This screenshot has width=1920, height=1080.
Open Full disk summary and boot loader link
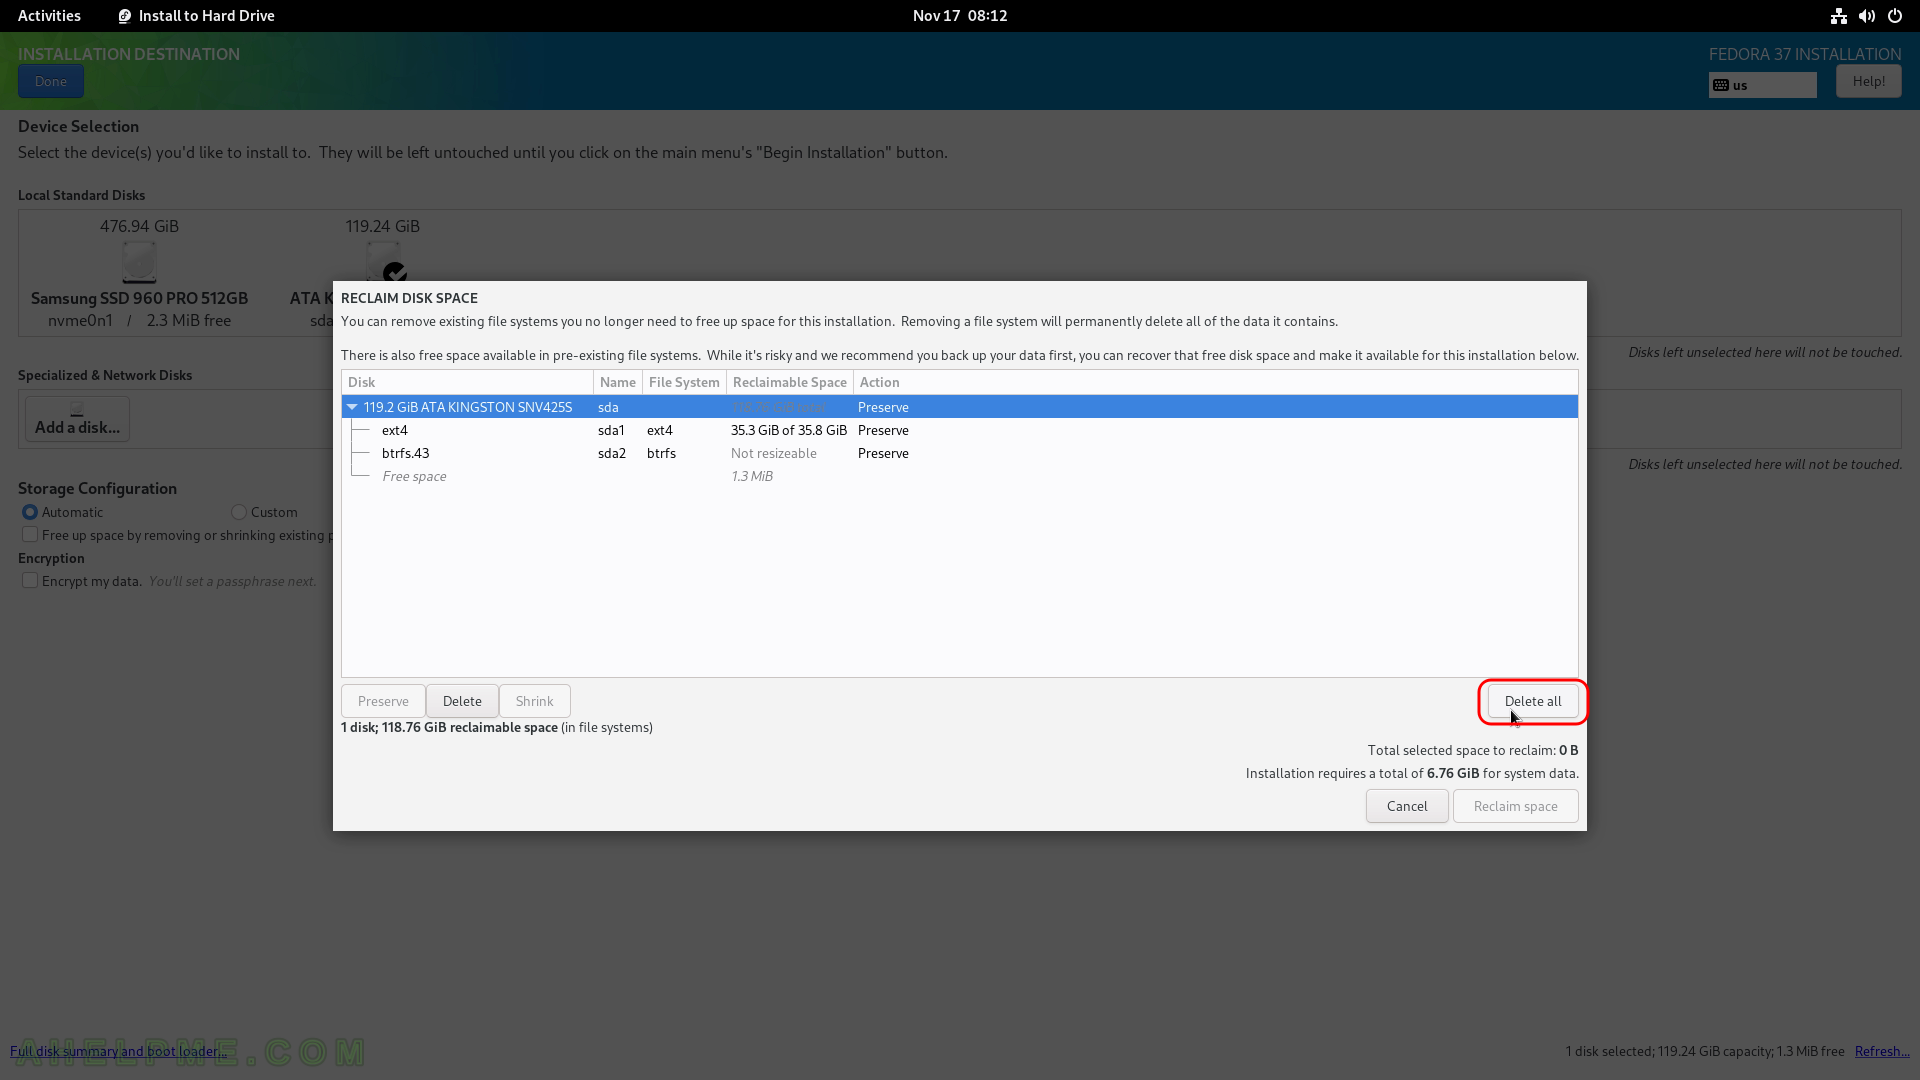118,1051
